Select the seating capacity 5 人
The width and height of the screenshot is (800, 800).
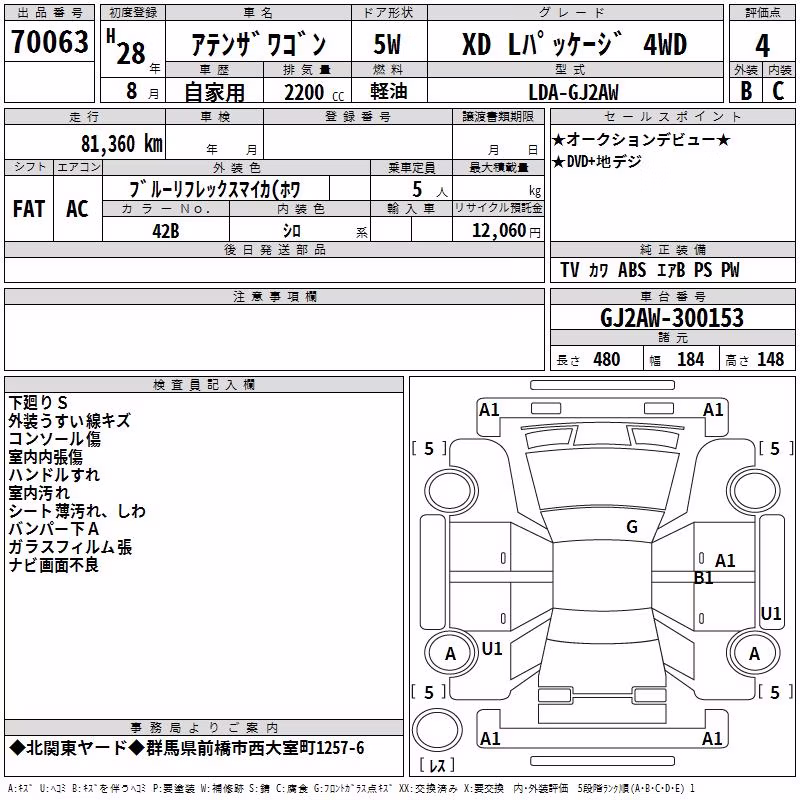coord(429,190)
